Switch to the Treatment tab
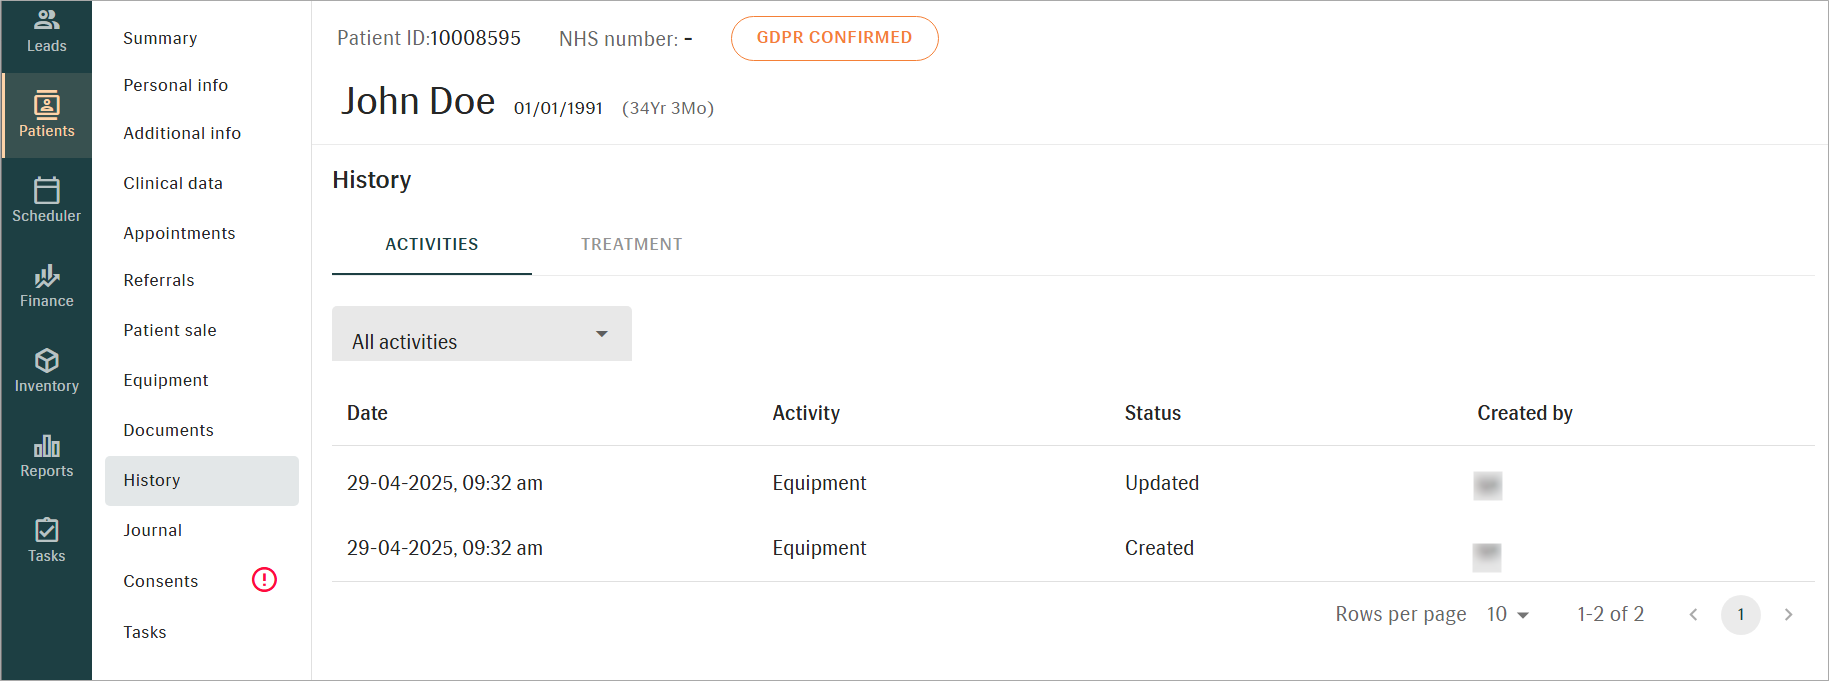Image resolution: width=1829 pixels, height=681 pixels. tap(631, 244)
